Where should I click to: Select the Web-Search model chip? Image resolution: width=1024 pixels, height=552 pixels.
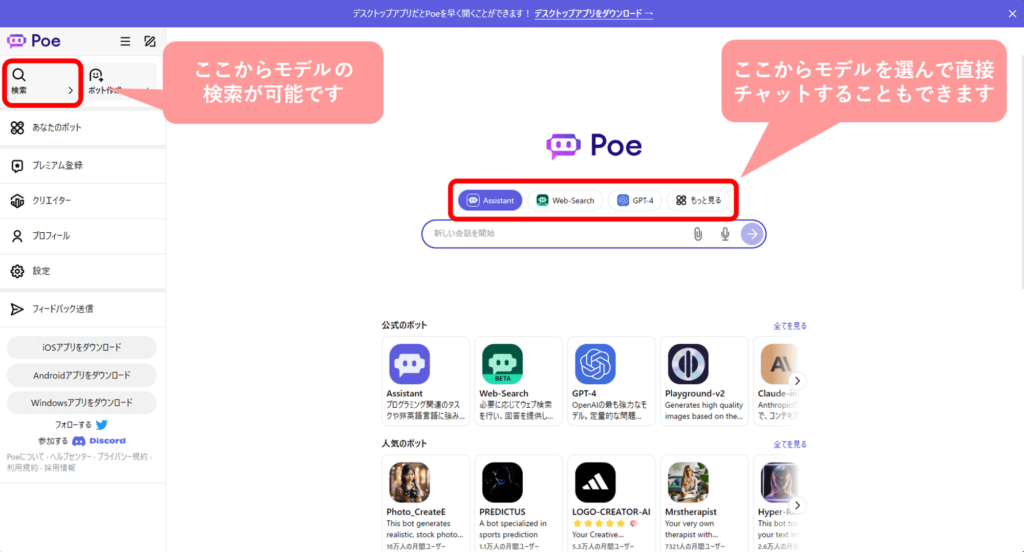click(565, 200)
